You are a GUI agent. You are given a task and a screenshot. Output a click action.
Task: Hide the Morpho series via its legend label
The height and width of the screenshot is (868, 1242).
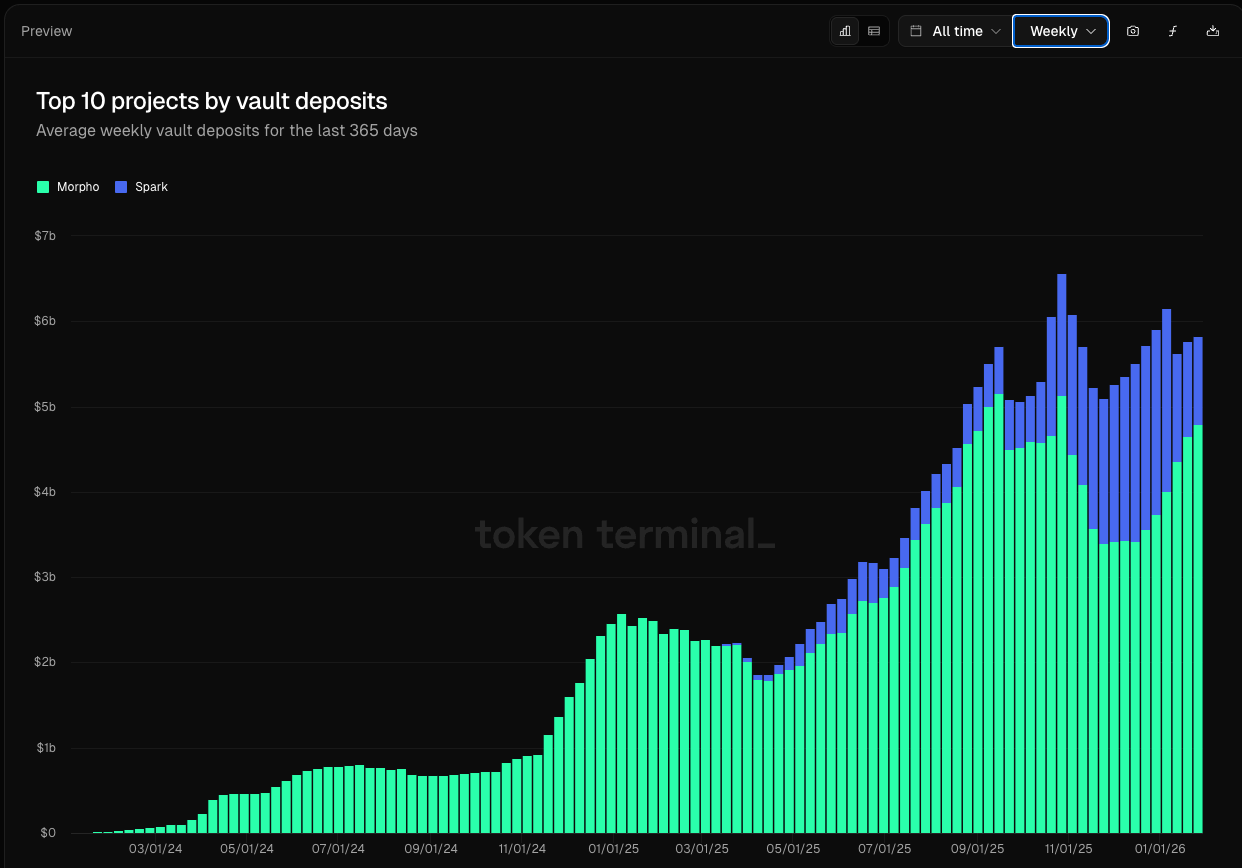(x=78, y=187)
